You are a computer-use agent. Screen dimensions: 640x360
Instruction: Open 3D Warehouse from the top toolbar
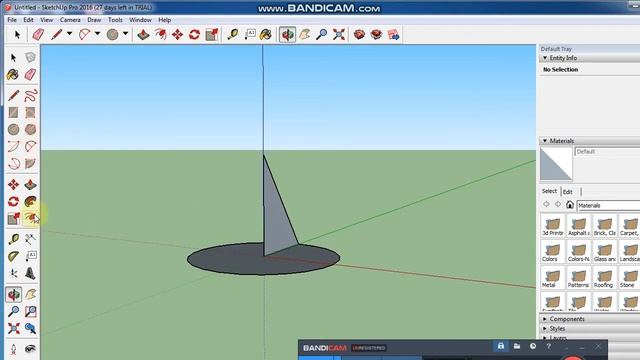tap(359, 35)
